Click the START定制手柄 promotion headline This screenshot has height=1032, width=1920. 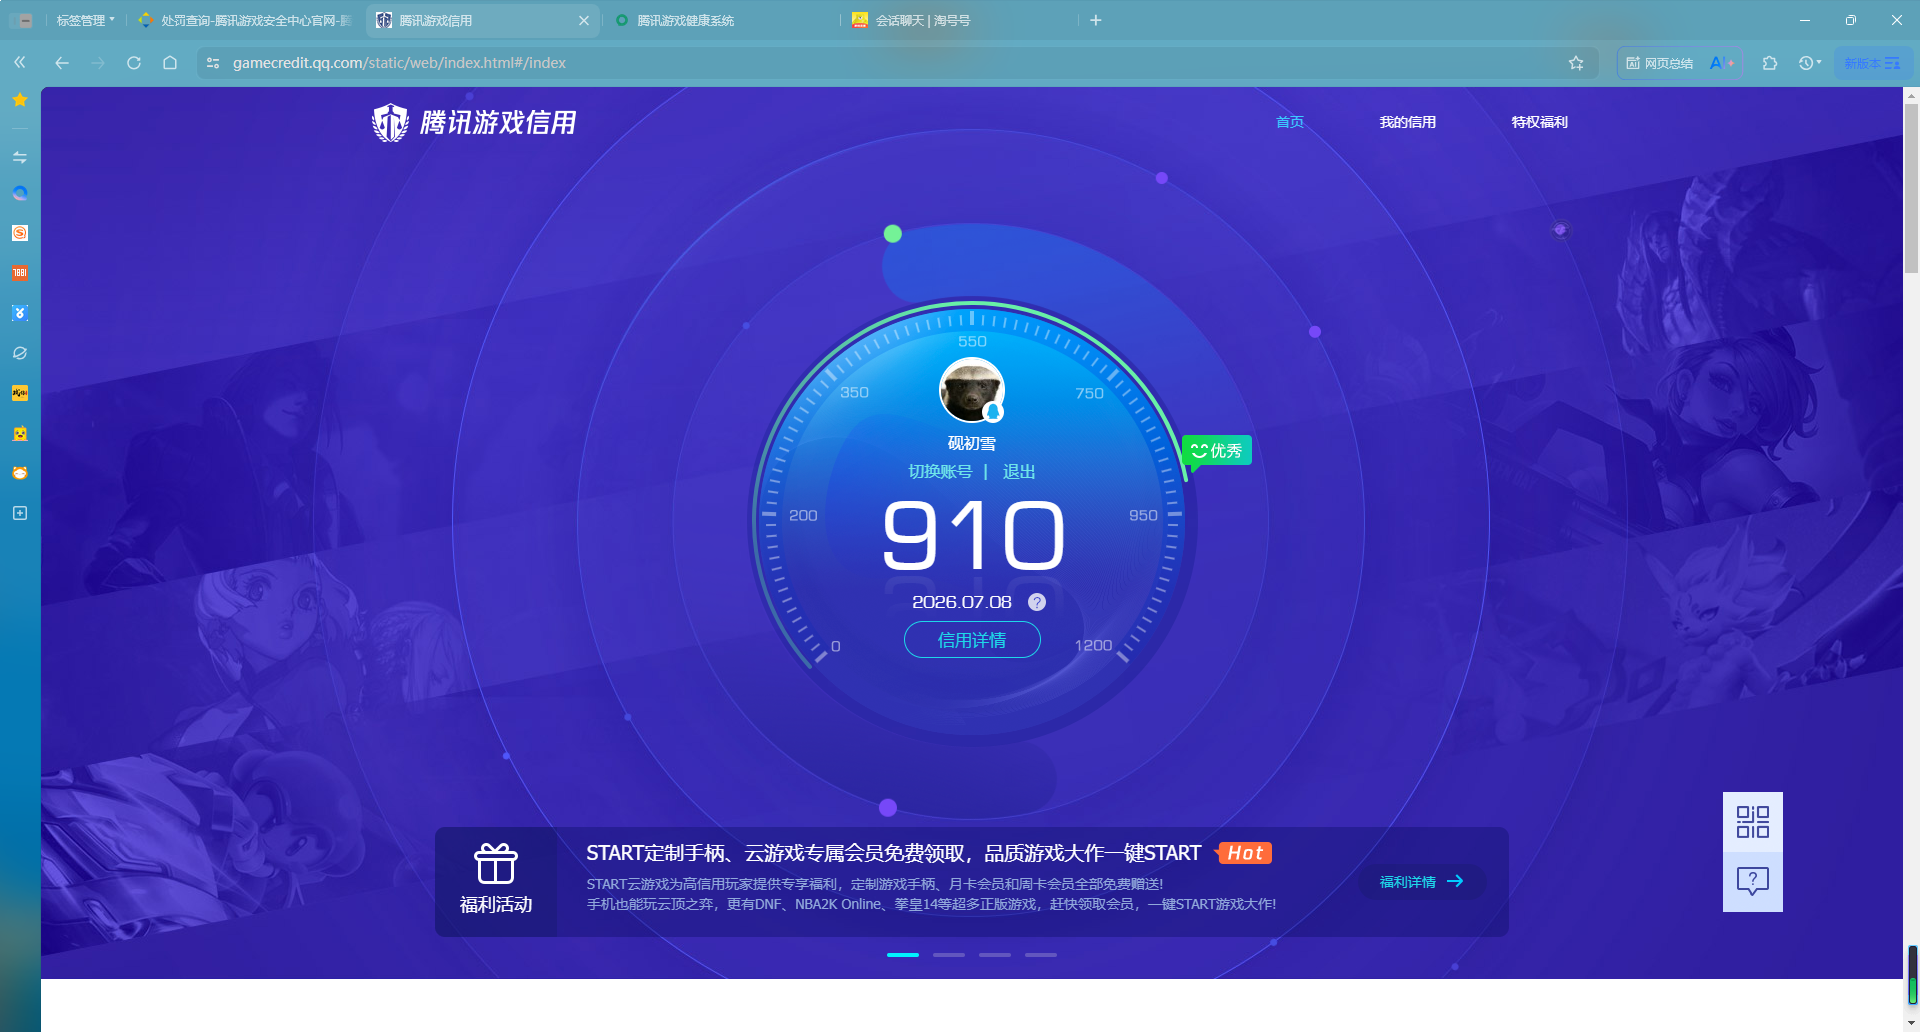[893, 853]
